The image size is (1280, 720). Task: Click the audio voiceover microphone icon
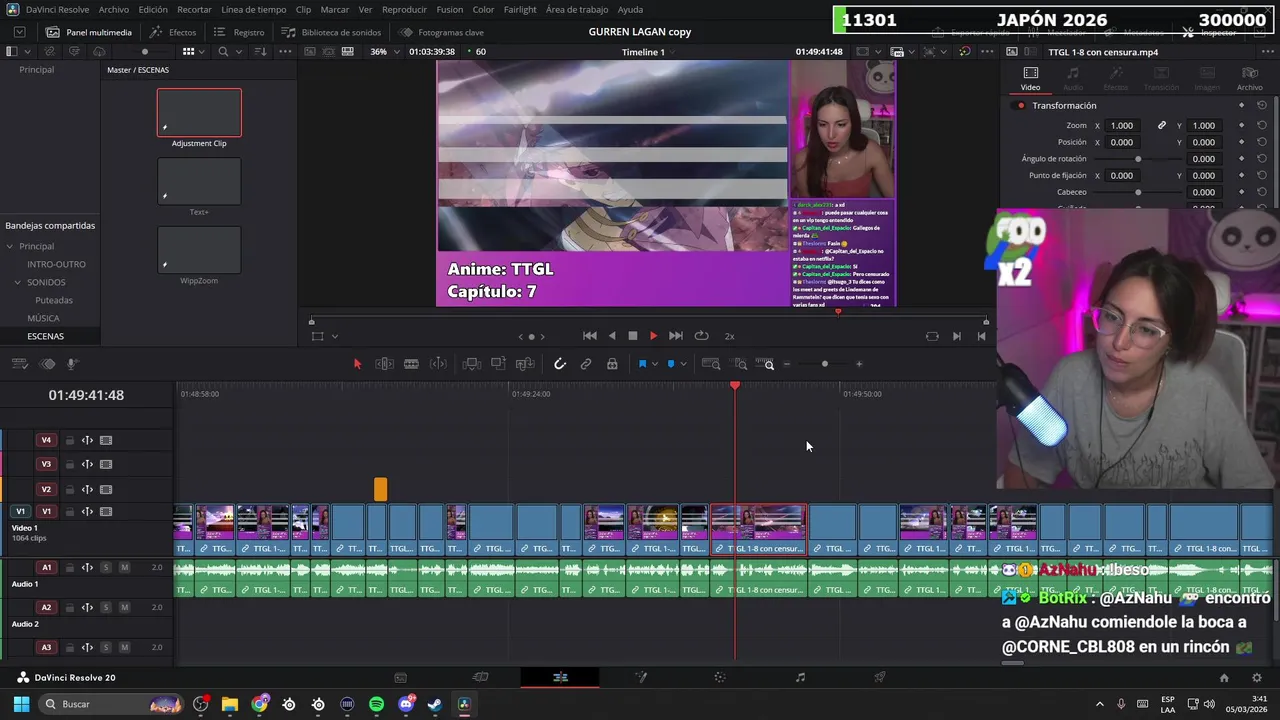coord(72,364)
